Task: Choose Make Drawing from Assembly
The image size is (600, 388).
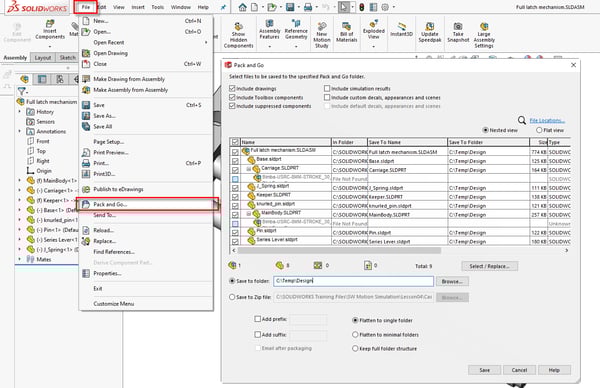Action: (145, 79)
